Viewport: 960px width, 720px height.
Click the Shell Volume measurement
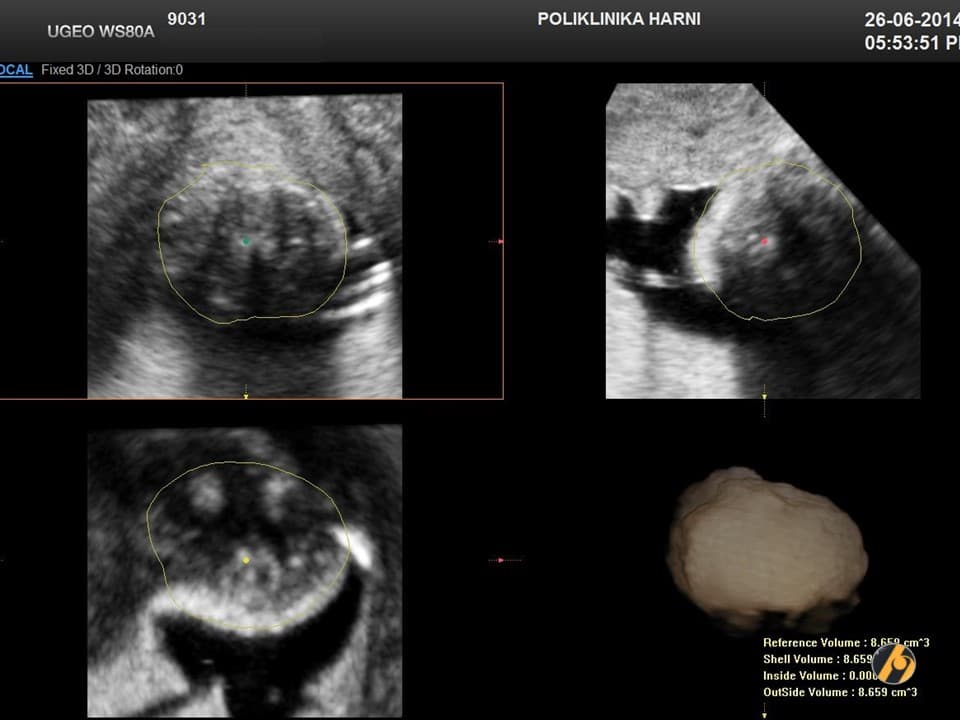(816, 660)
